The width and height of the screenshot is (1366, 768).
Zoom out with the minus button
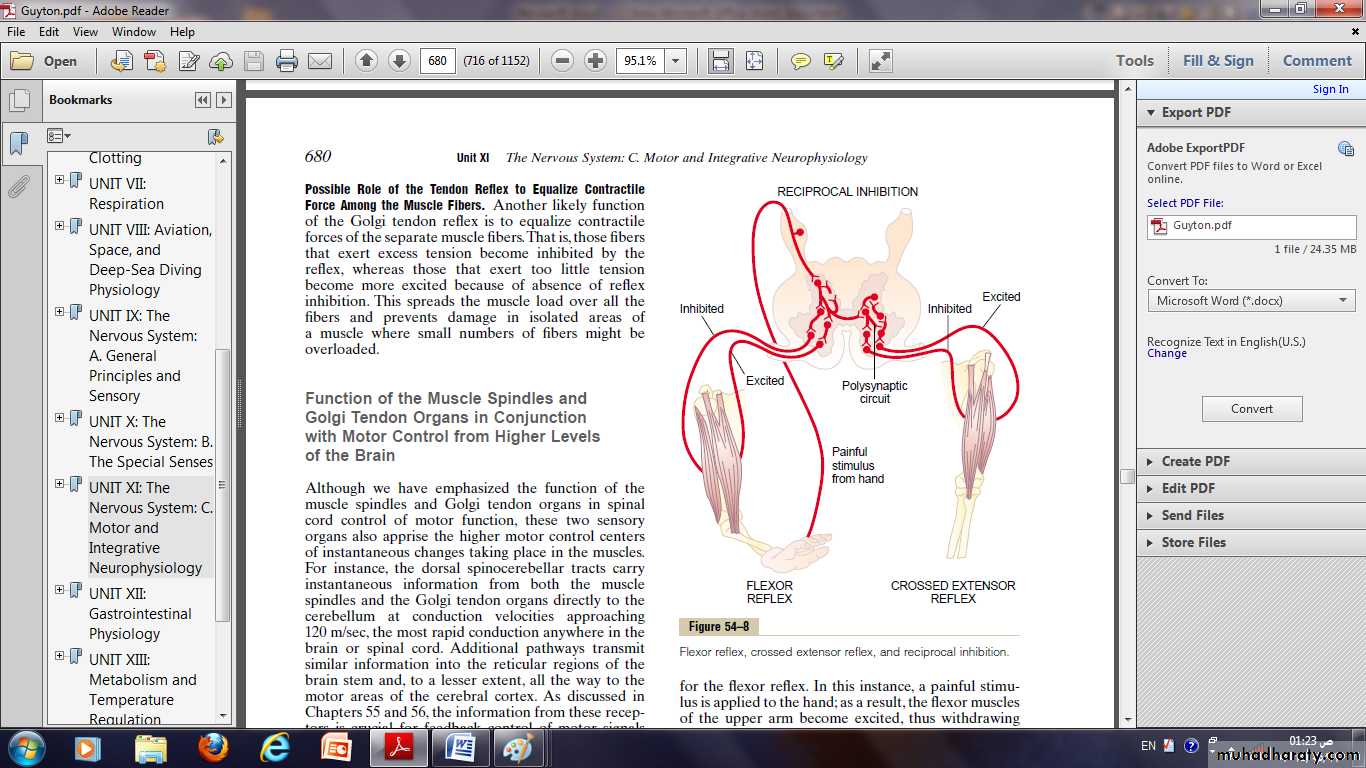(562, 61)
